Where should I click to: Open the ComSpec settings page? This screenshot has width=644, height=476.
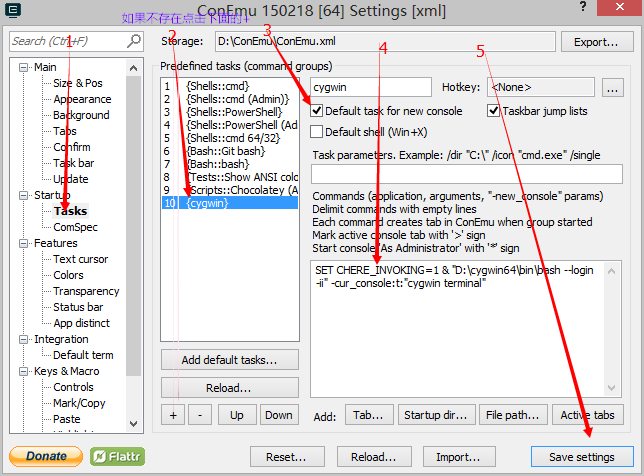(76, 228)
